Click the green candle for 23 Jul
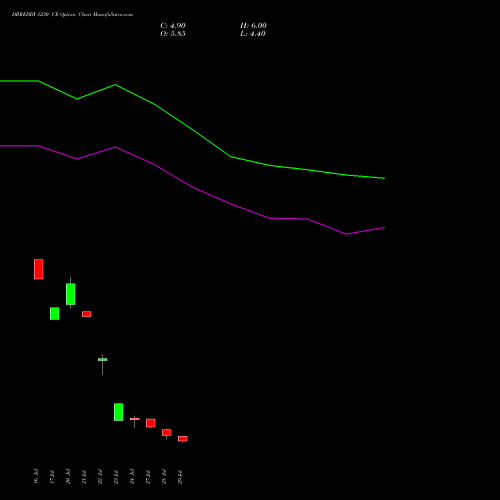The image size is (500, 500). [119, 412]
